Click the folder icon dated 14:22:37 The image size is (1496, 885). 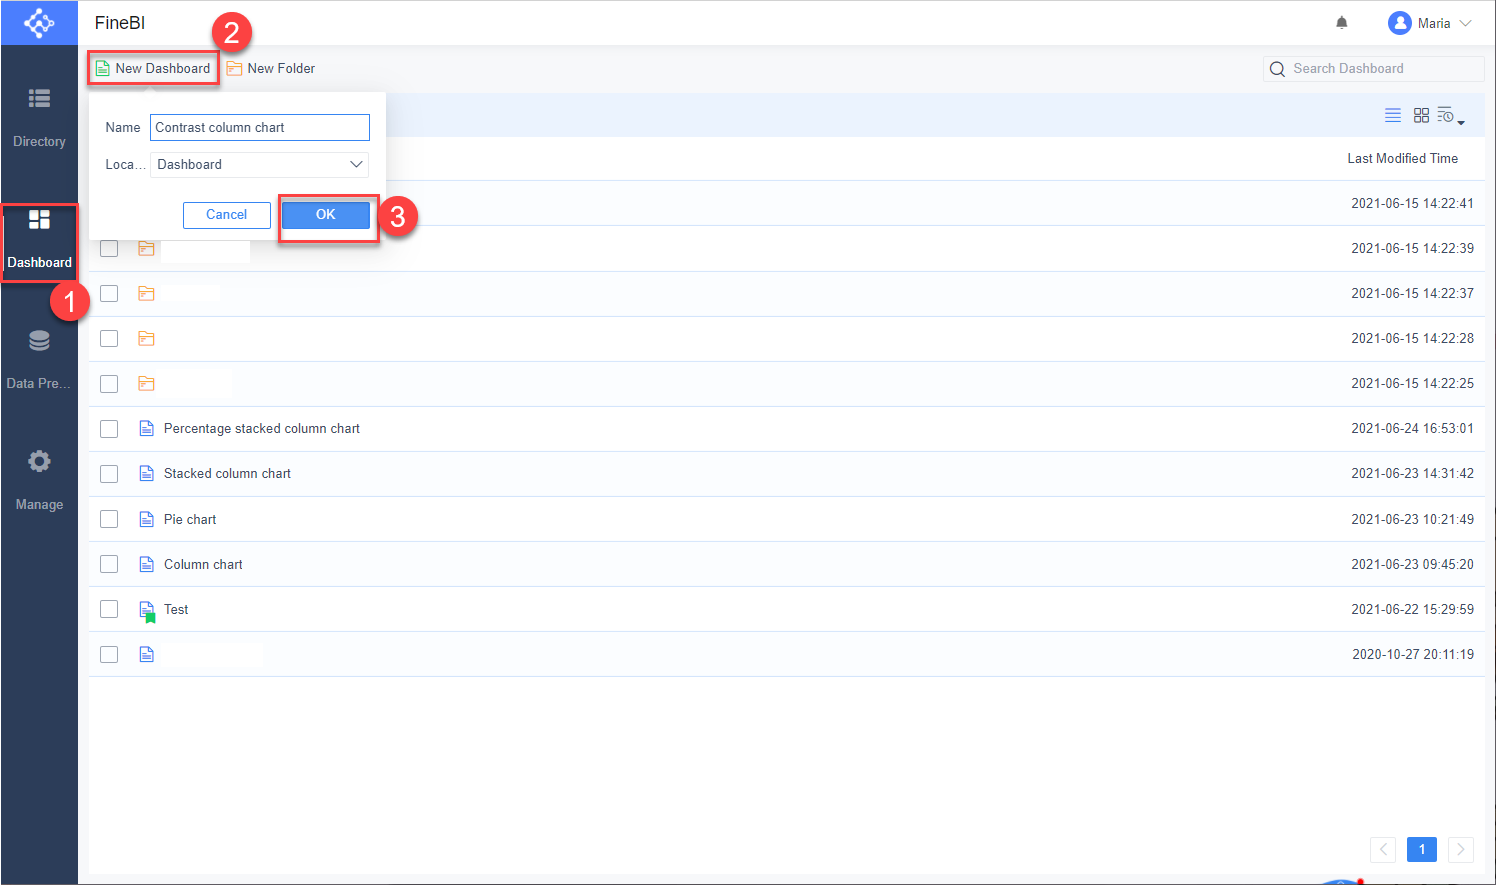pos(146,293)
